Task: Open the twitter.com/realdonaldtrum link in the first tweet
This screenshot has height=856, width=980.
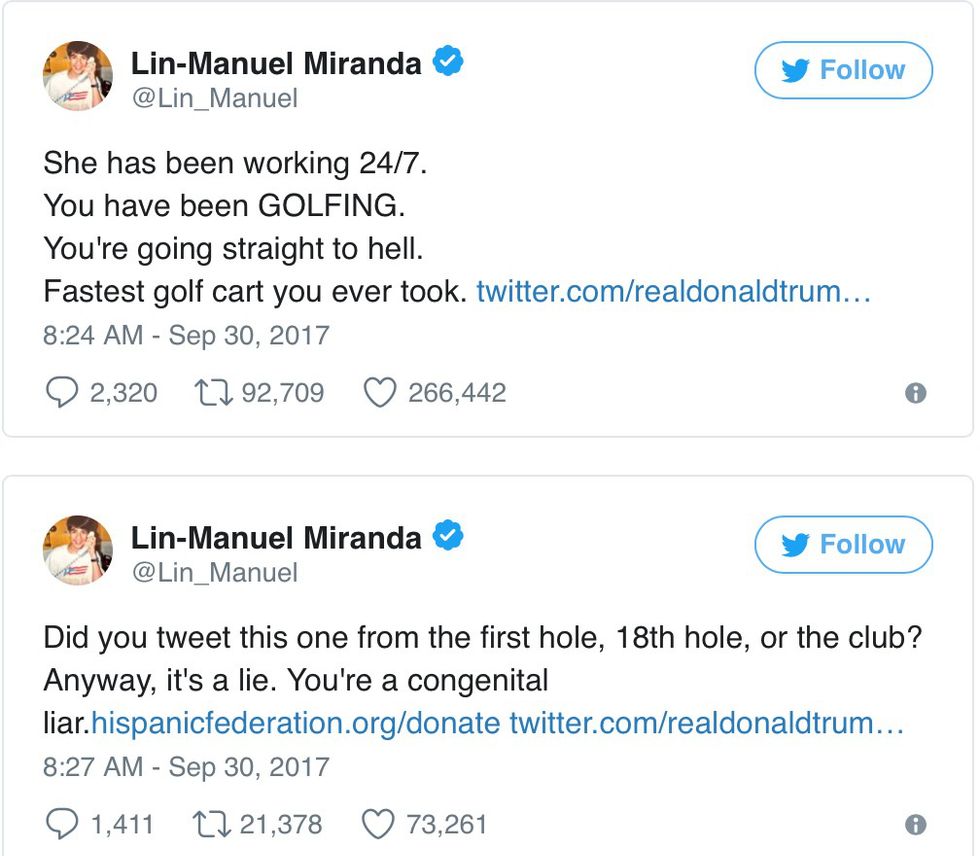Action: tap(675, 292)
